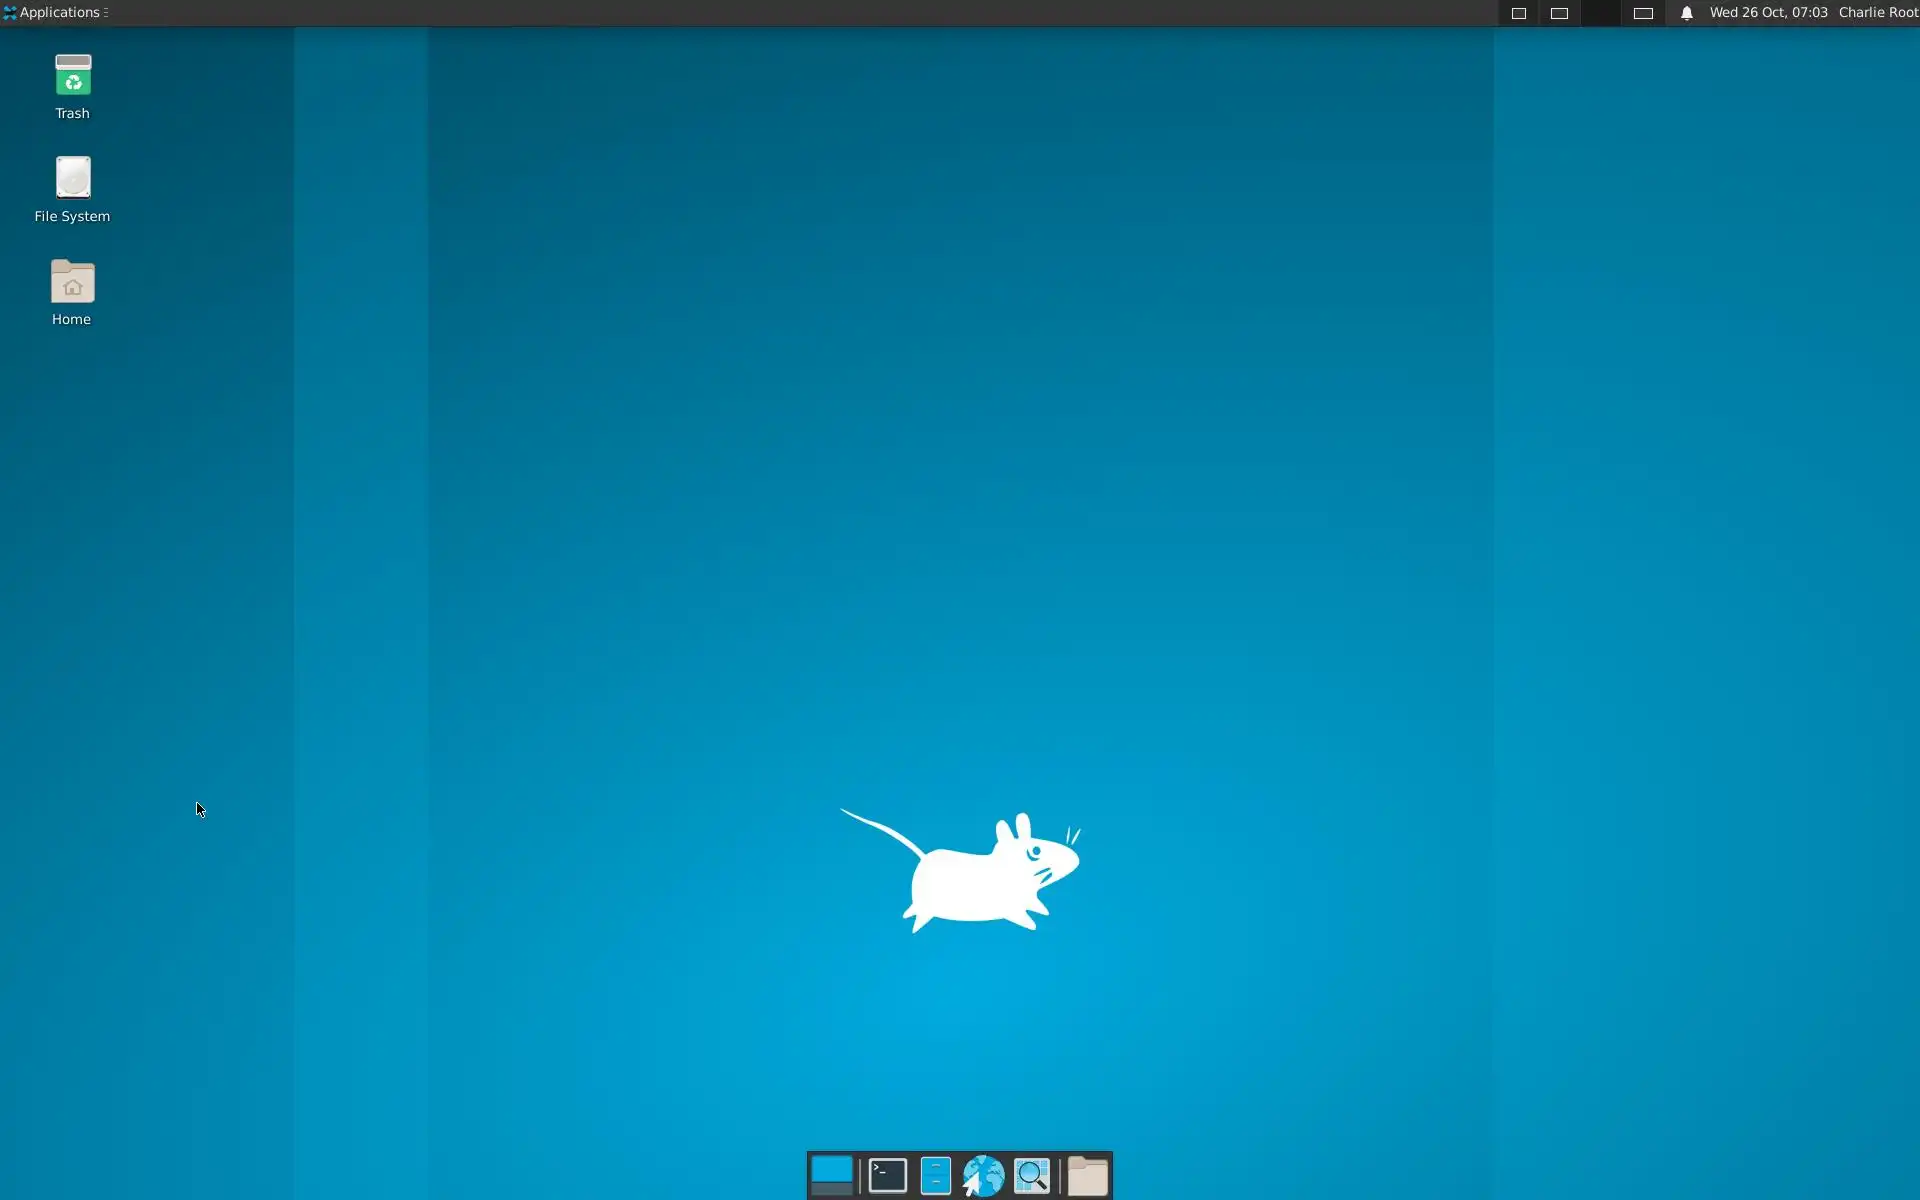
Task: Open notifications via the bell icon
Action: tap(1686, 13)
